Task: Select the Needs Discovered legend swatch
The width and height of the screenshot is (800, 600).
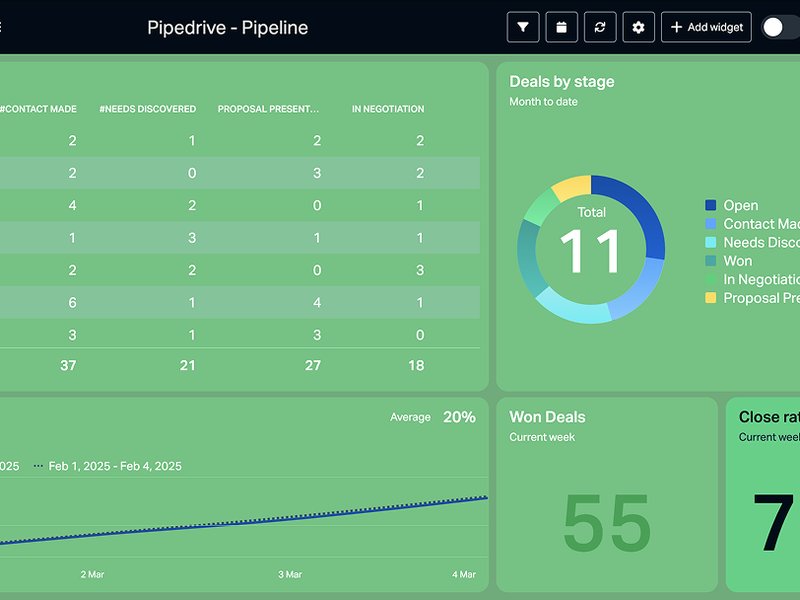Action: (x=710, y=242)
